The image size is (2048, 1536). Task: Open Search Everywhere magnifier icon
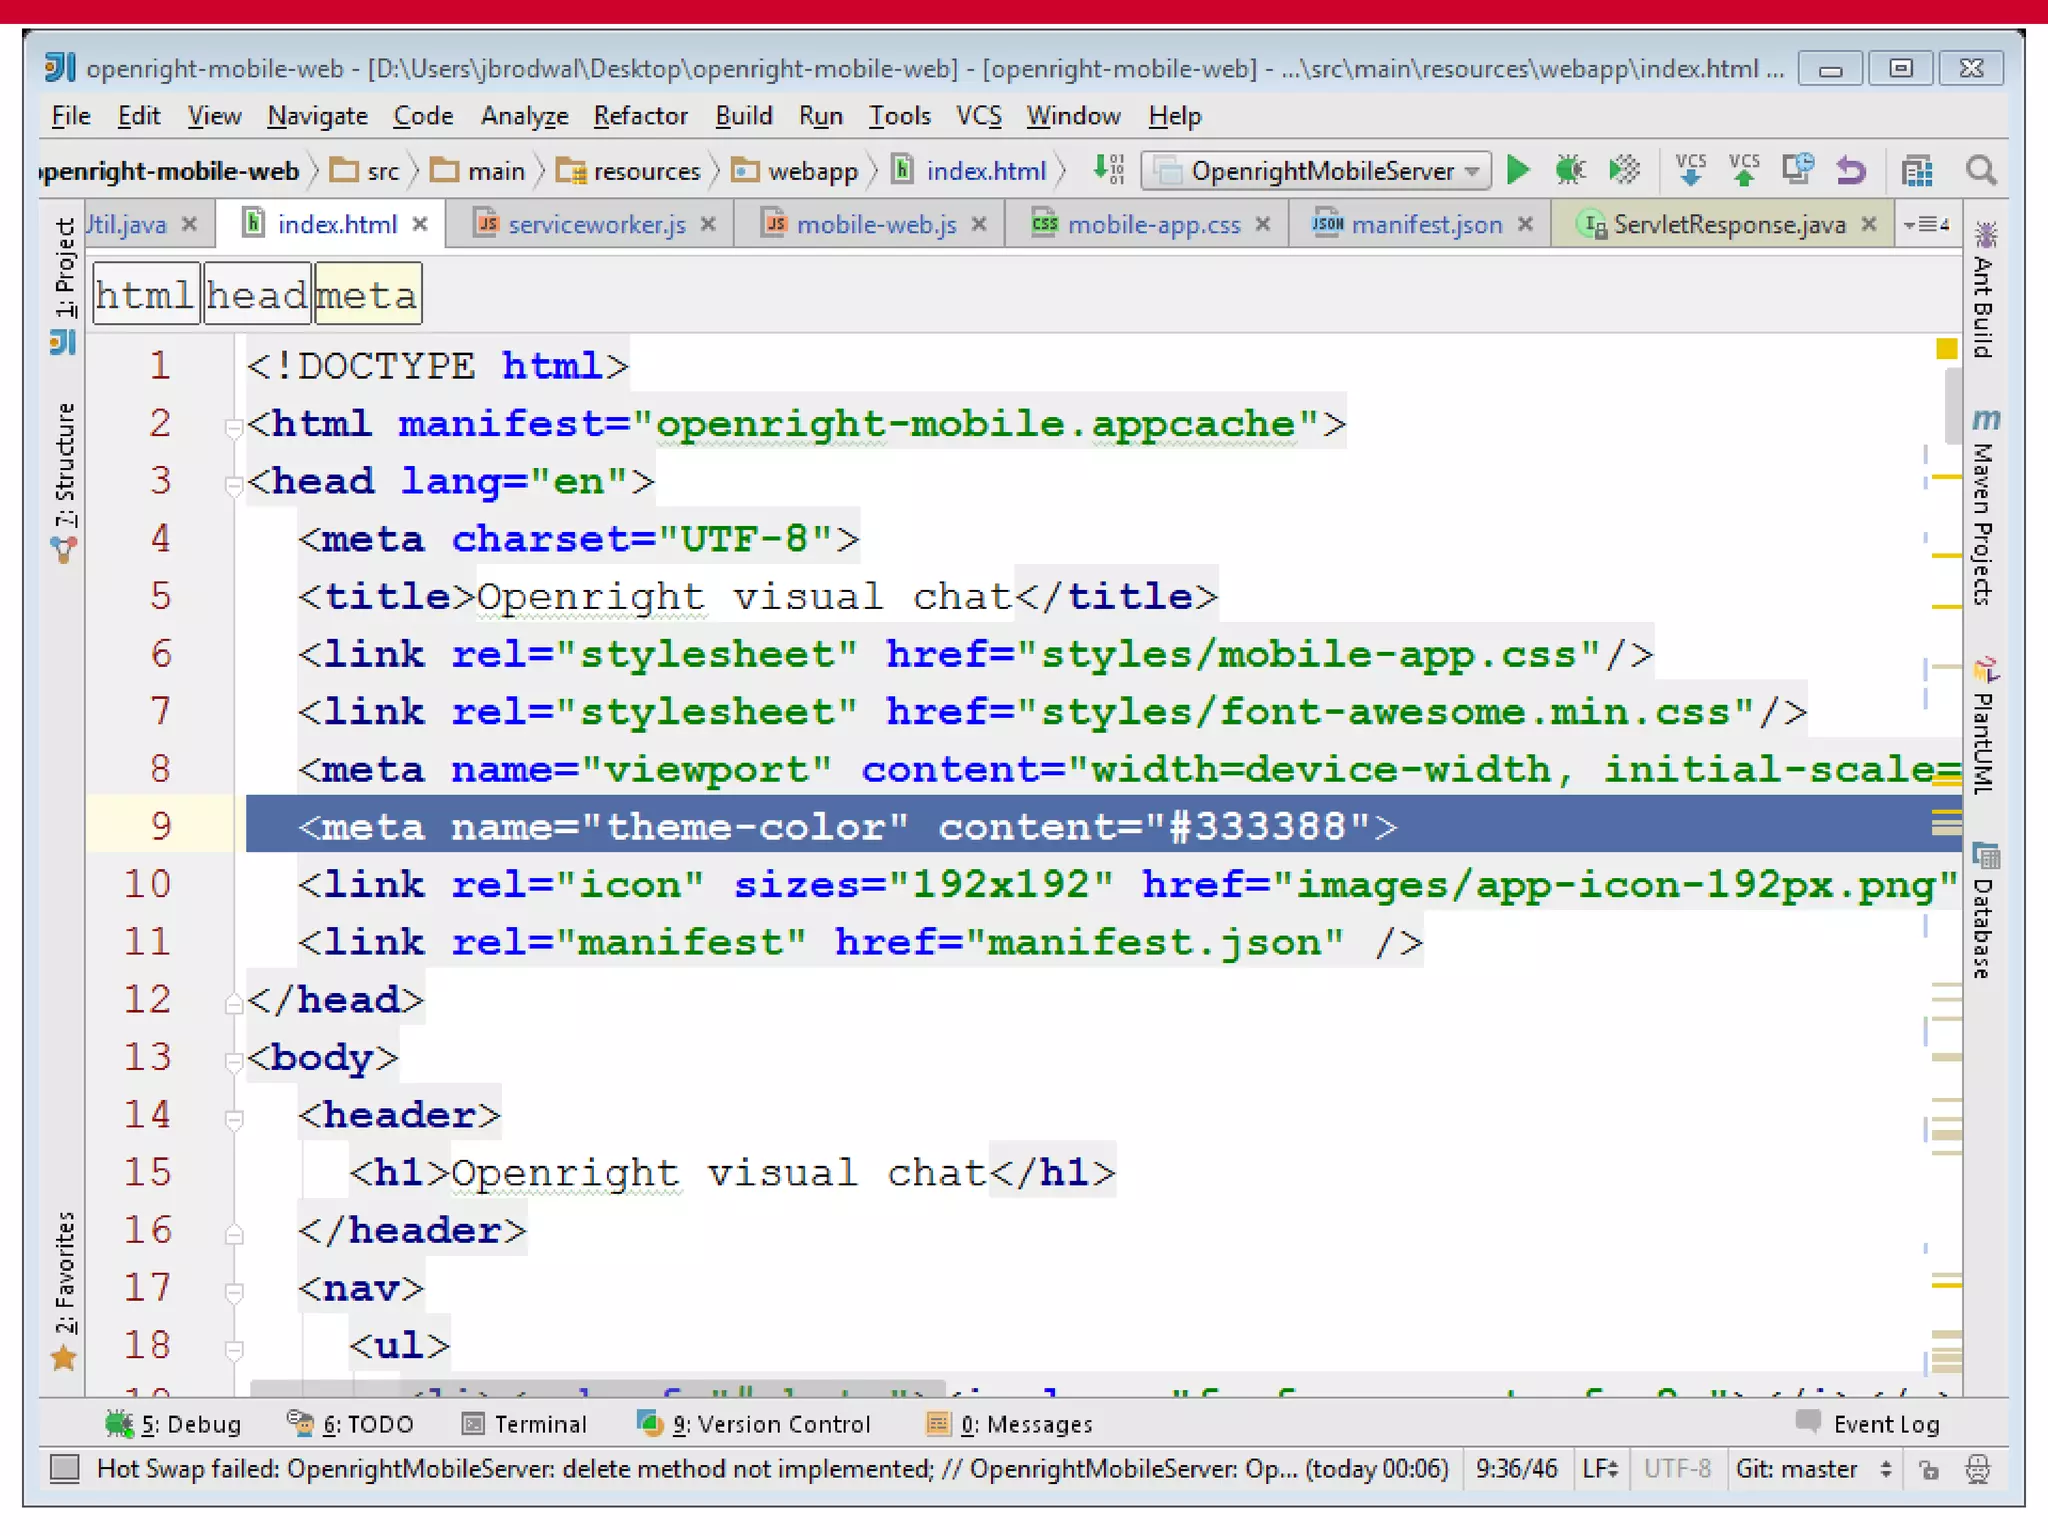pyautogui.click(x=1980, y=171)
